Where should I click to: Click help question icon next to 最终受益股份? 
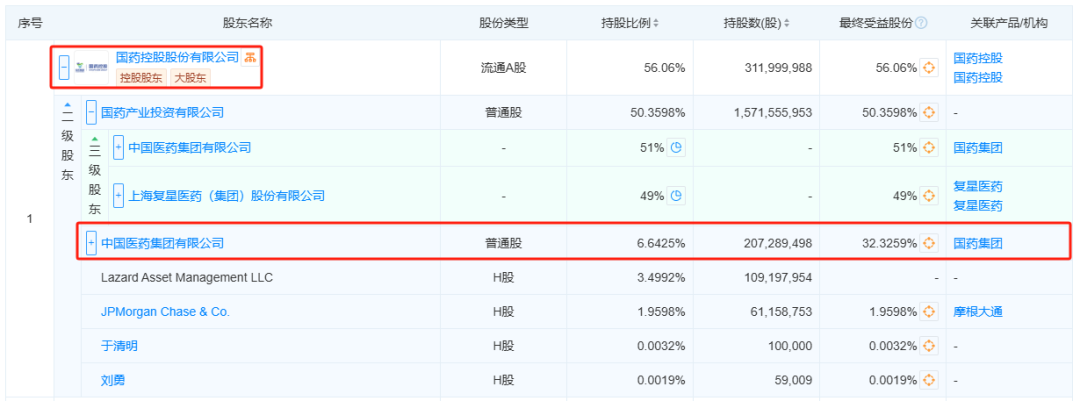pos(922,23)
